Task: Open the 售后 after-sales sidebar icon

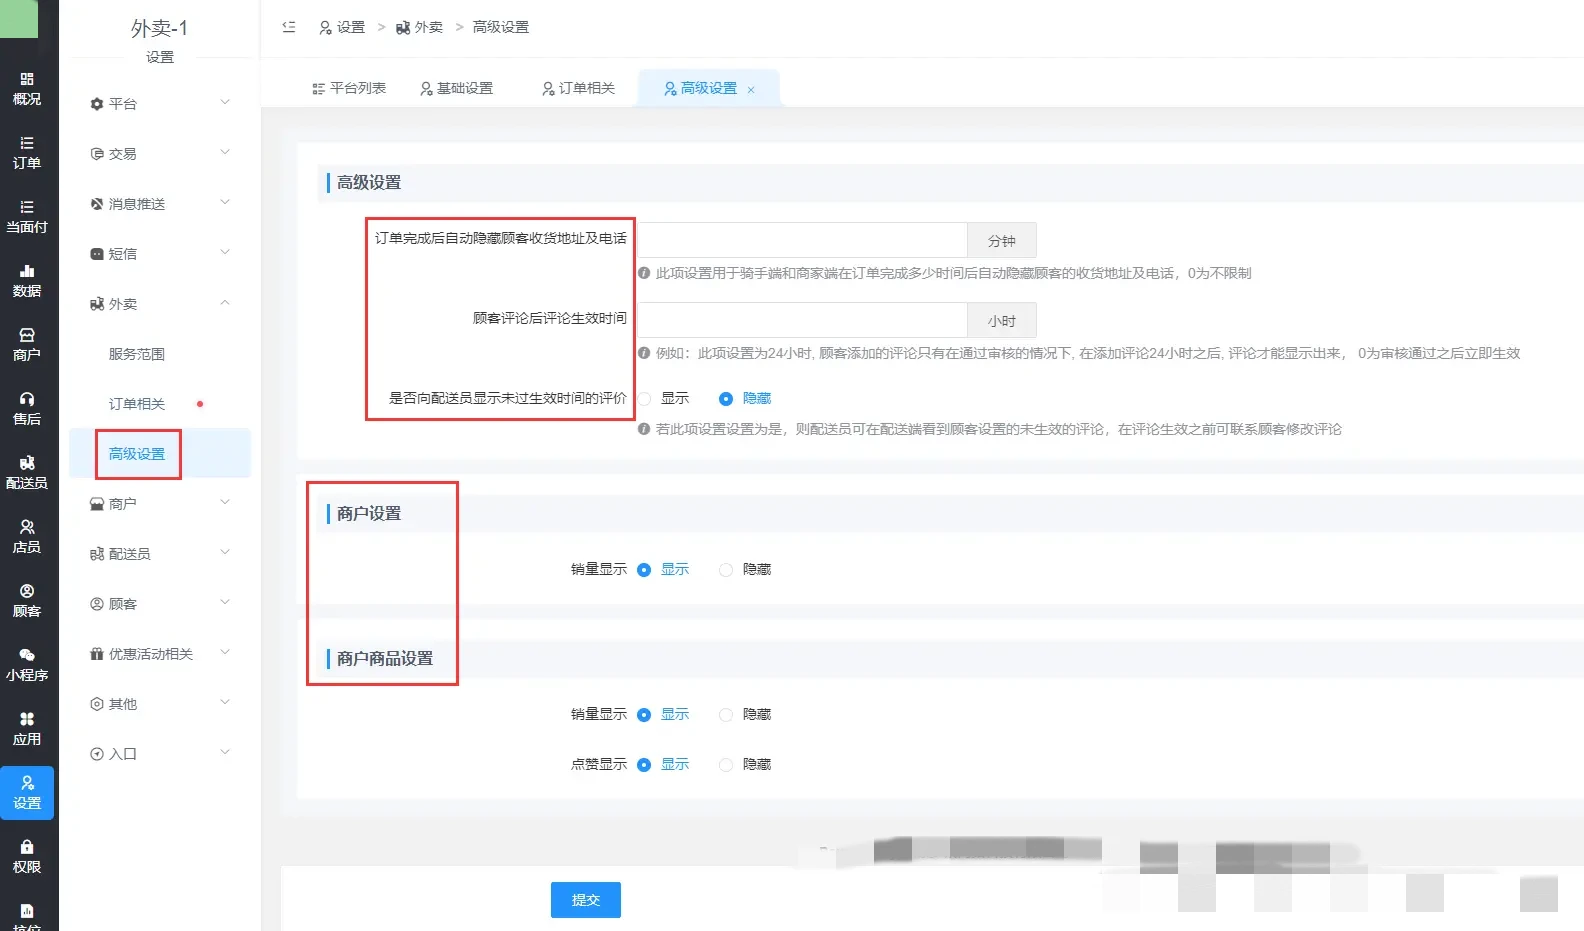Action: pyautogui.click(x=27, y=408)
